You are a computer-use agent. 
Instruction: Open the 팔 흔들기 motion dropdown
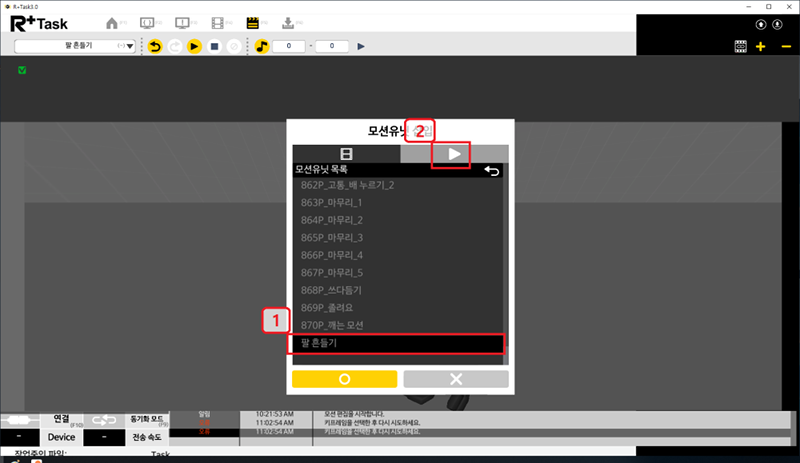point(76,46)
